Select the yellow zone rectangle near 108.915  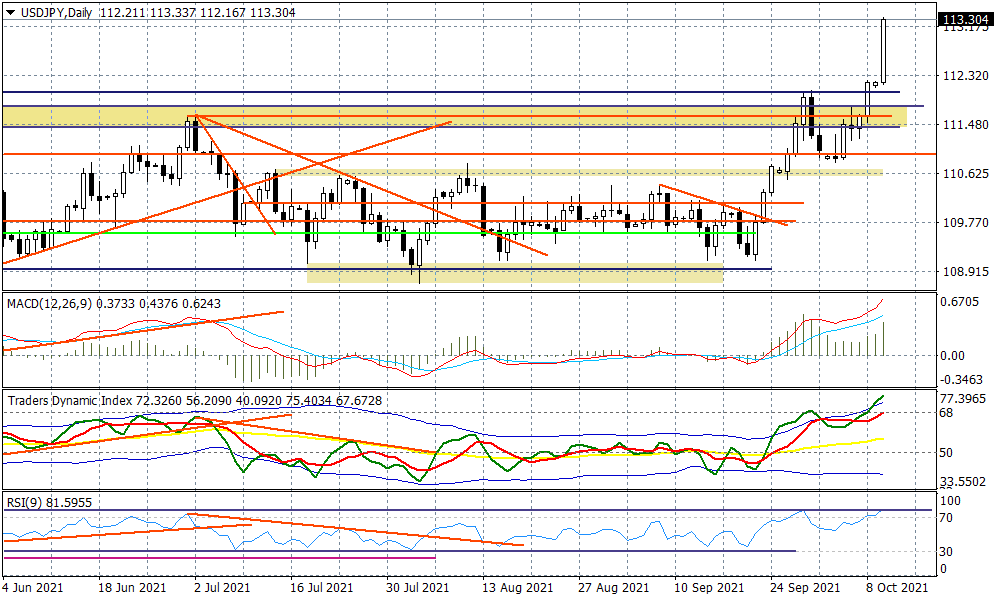pyautogui.click(x=515, y=273)
